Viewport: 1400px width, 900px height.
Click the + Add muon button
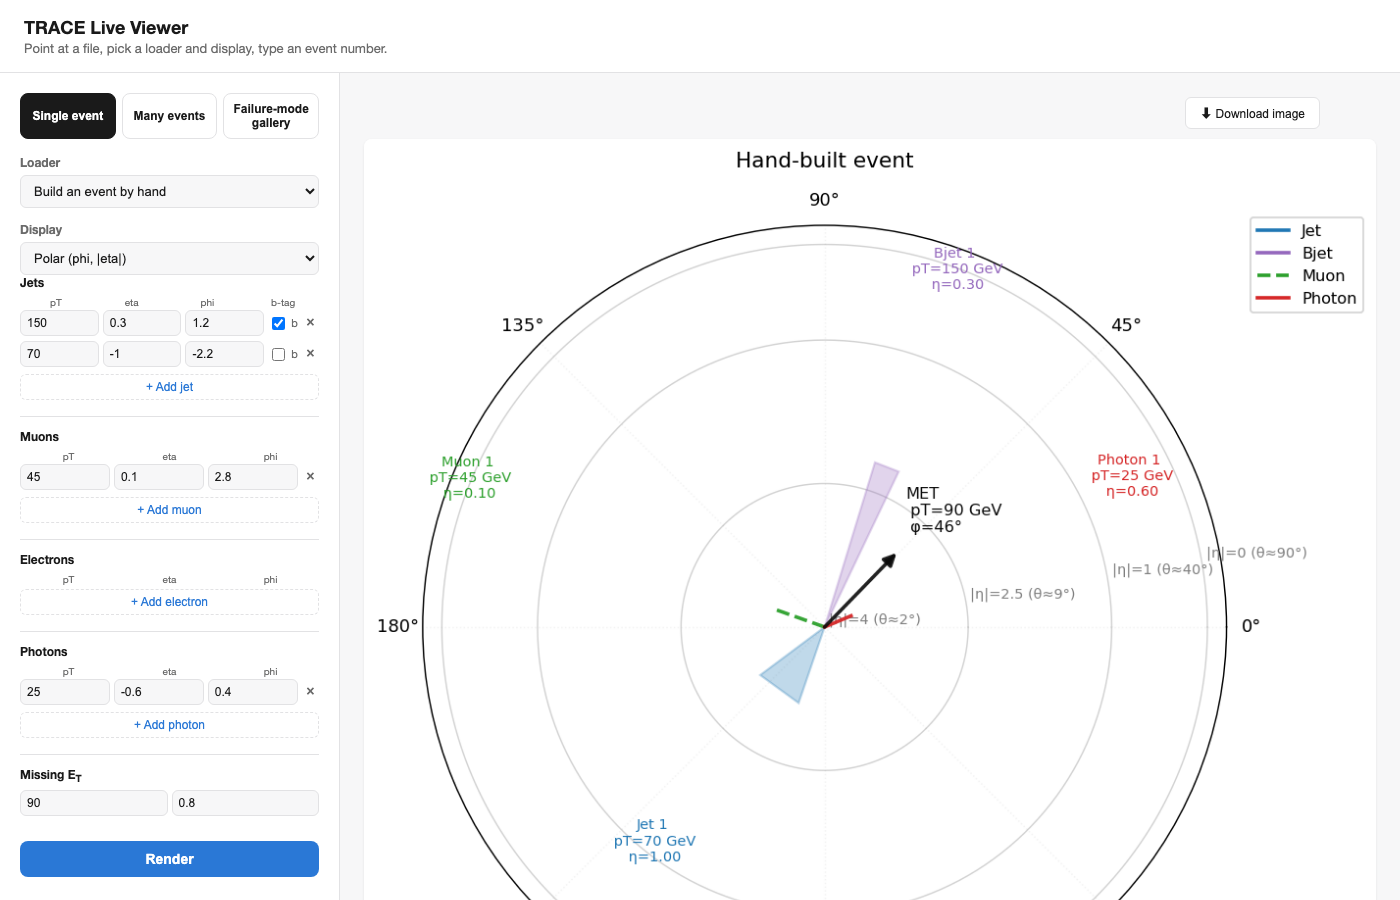[x=169, y=510]
